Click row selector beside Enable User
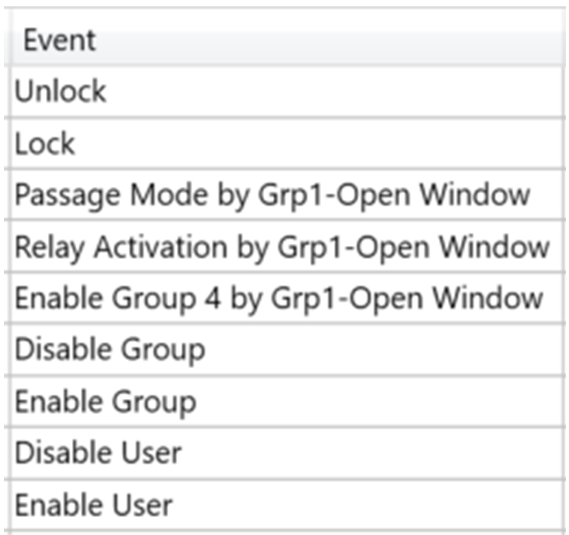 tap(8, 505)
